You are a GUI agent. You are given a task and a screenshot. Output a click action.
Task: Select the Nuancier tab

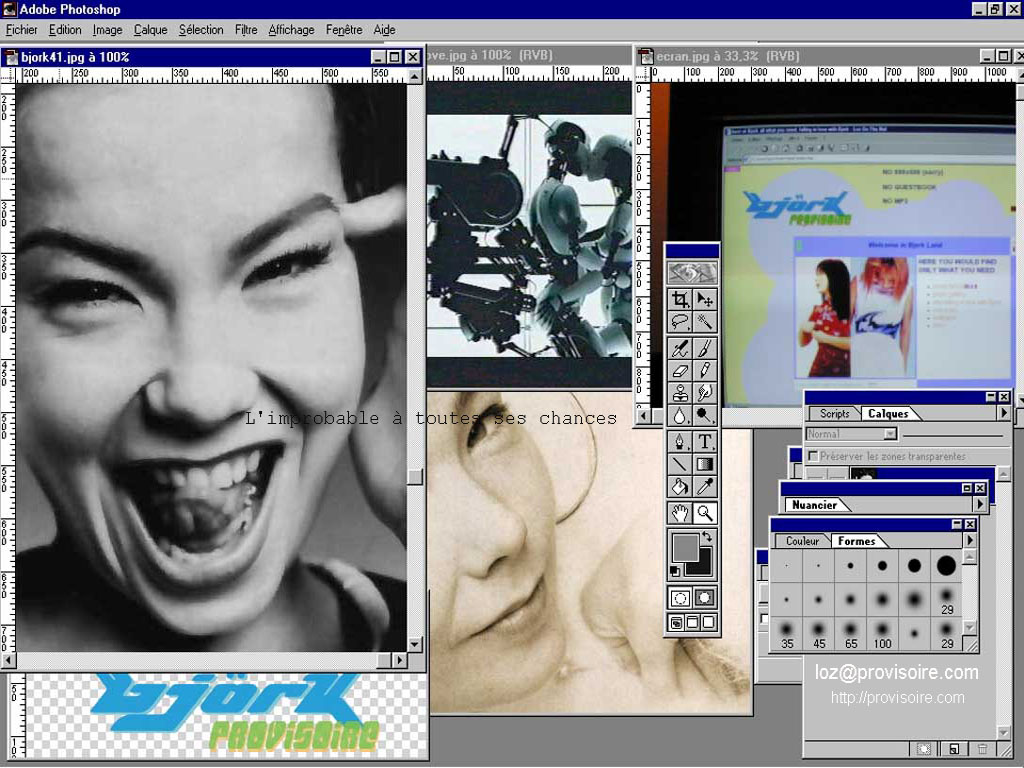[814, 505]
